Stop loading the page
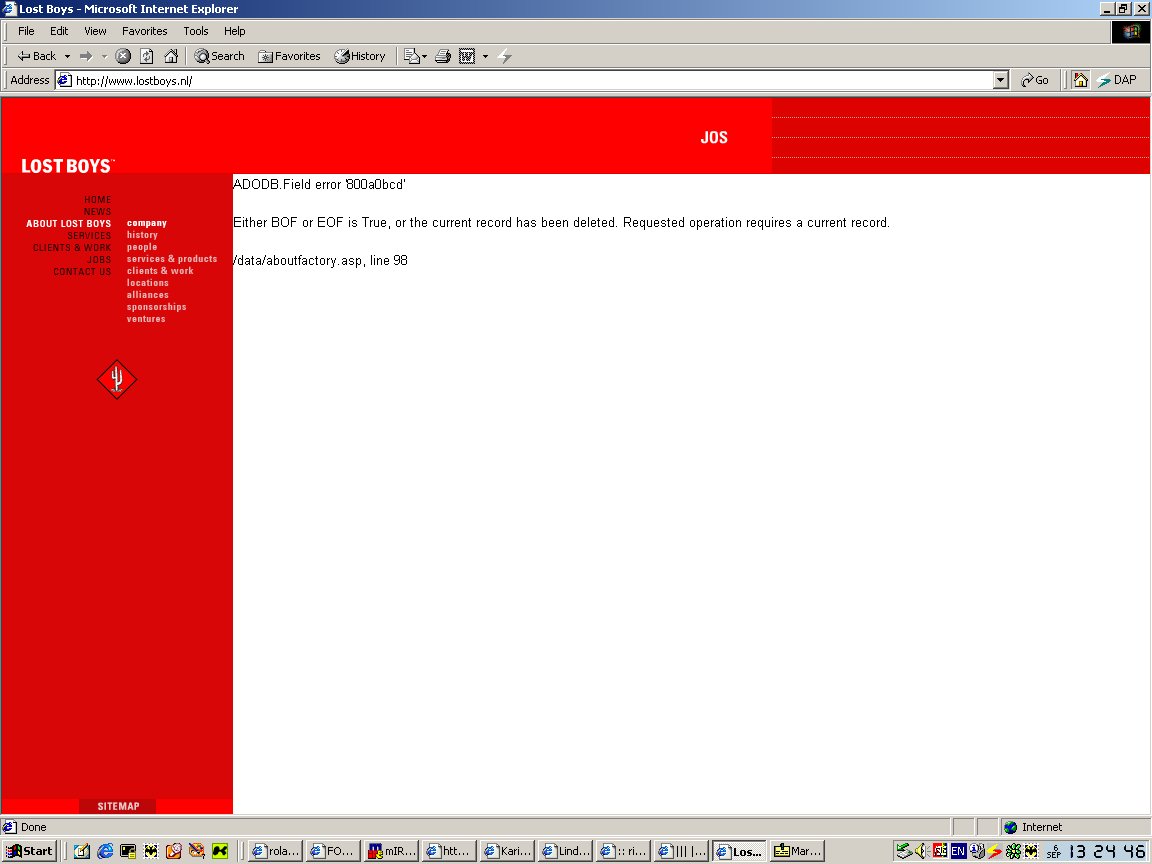Screen dimensions: 1152x864 pyautogui.click(x=123, y=56)
